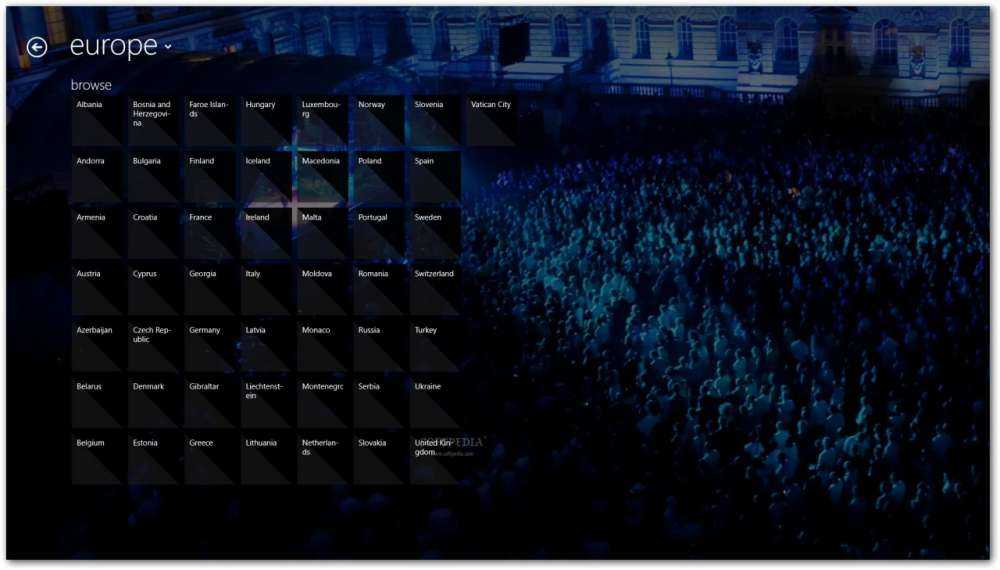Viewport: 1000px width, 570px height.
Task: Click the Liechtenstein tile
Action: 266,404
